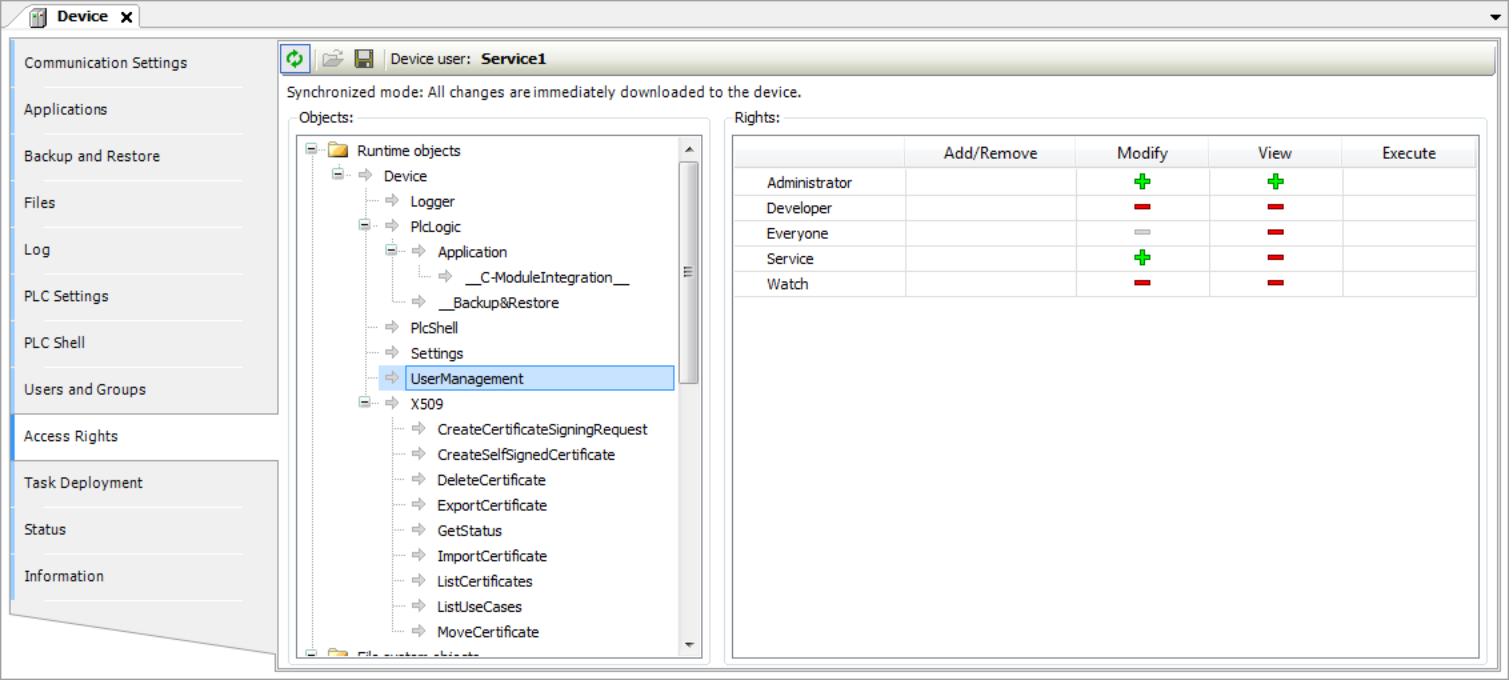Image resolution: width=1509 pixels, height=680 pixels.
Task: Click the arrow icon beside ImportCertificate
Action: click(419, 556)
